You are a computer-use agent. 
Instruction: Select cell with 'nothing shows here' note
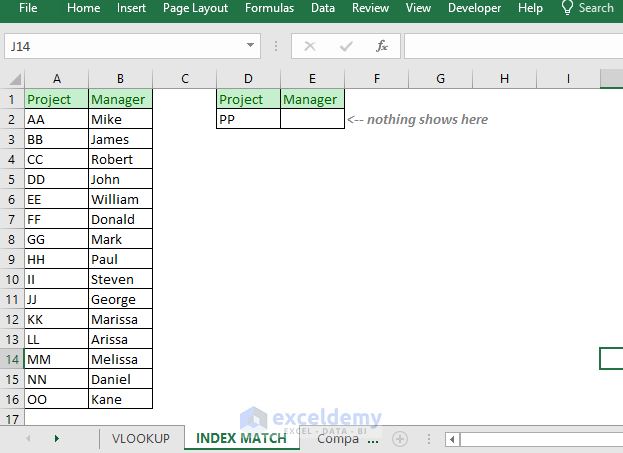tap(376, 119)
